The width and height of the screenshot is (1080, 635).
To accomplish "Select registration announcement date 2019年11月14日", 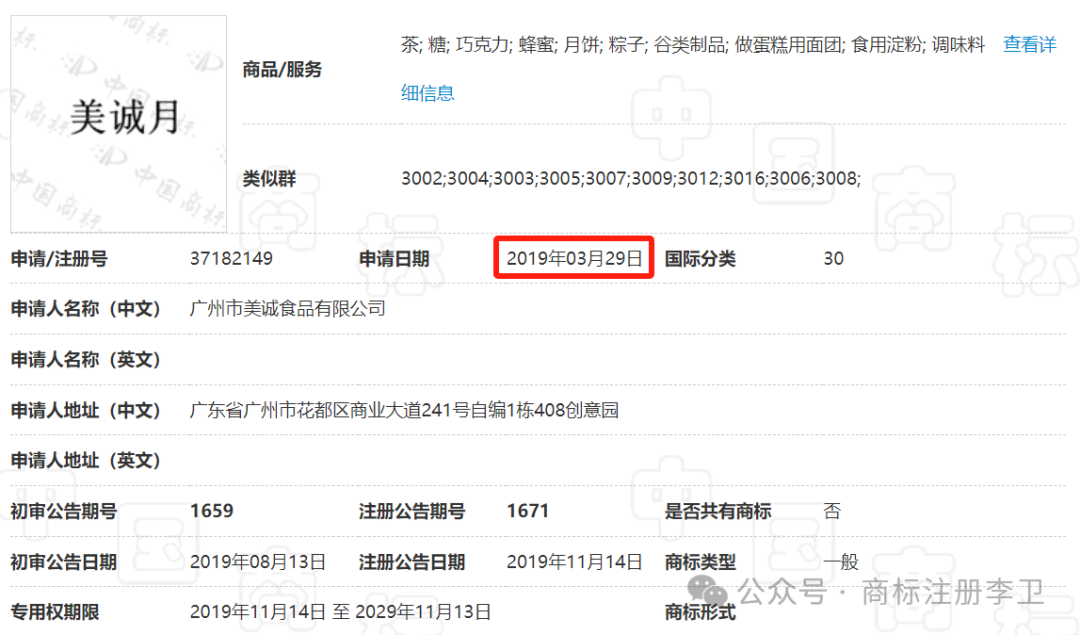I will [574, 562].
